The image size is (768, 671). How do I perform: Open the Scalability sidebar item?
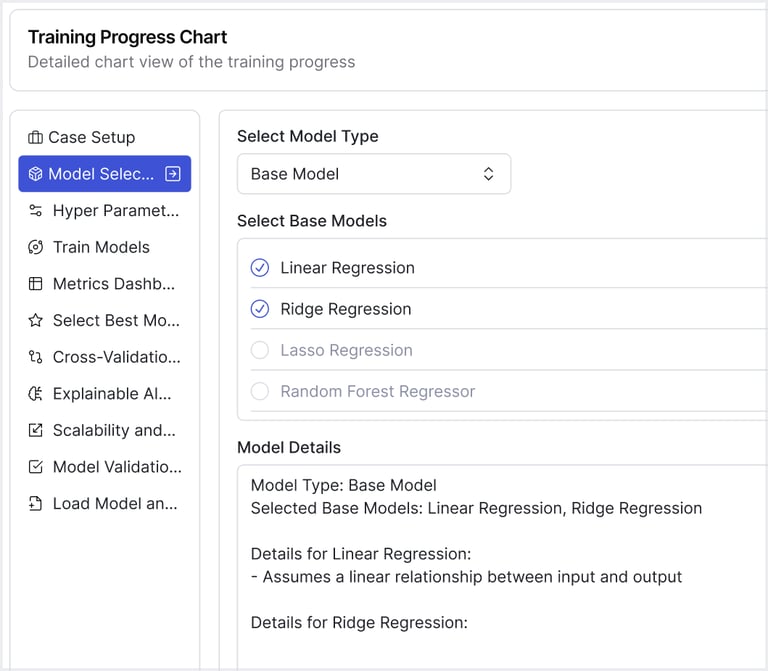(x=115, y=430)
